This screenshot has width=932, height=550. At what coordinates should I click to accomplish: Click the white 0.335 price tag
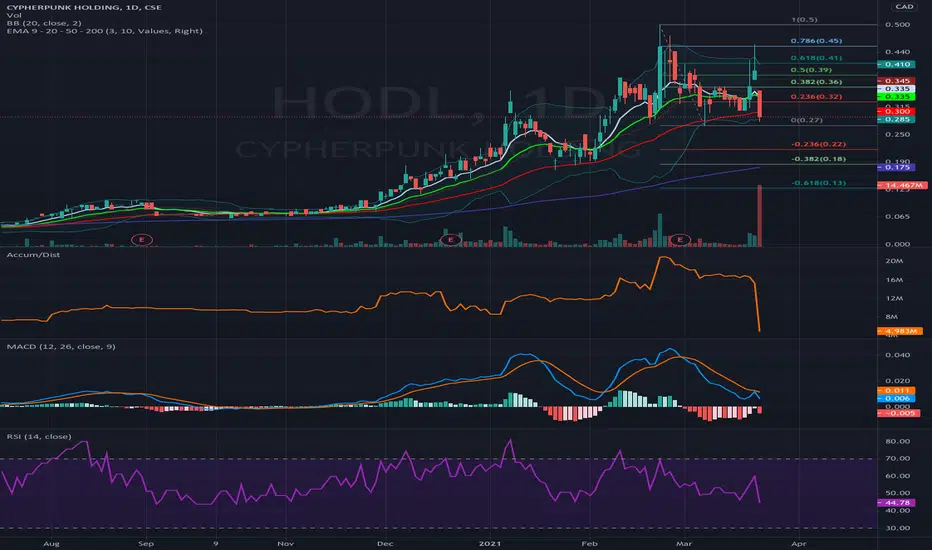pyautogui.click(x=896, y=89)
